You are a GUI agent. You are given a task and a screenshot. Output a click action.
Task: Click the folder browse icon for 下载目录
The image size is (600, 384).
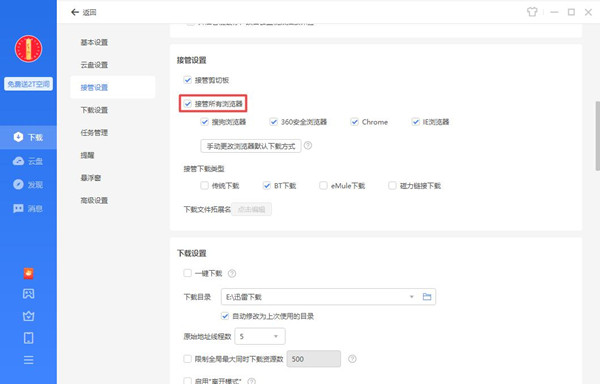coord(427,296)
